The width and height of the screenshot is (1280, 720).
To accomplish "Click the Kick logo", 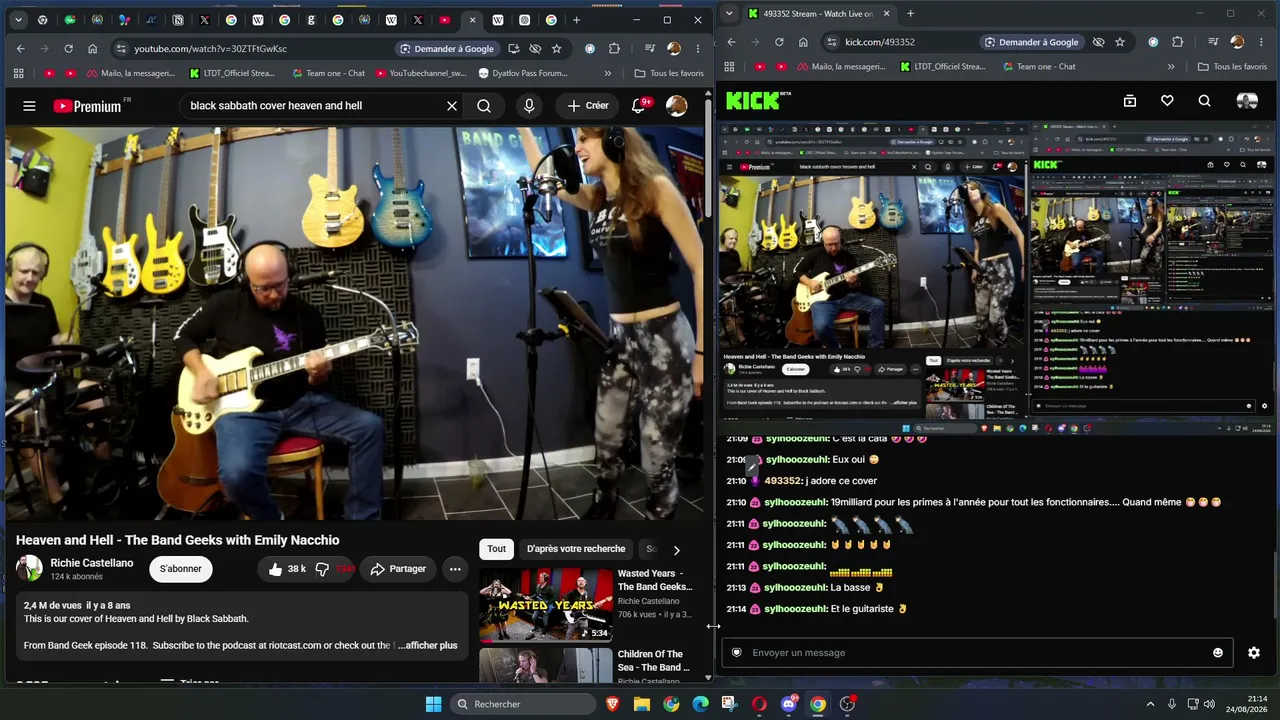I will coord(757,100).
